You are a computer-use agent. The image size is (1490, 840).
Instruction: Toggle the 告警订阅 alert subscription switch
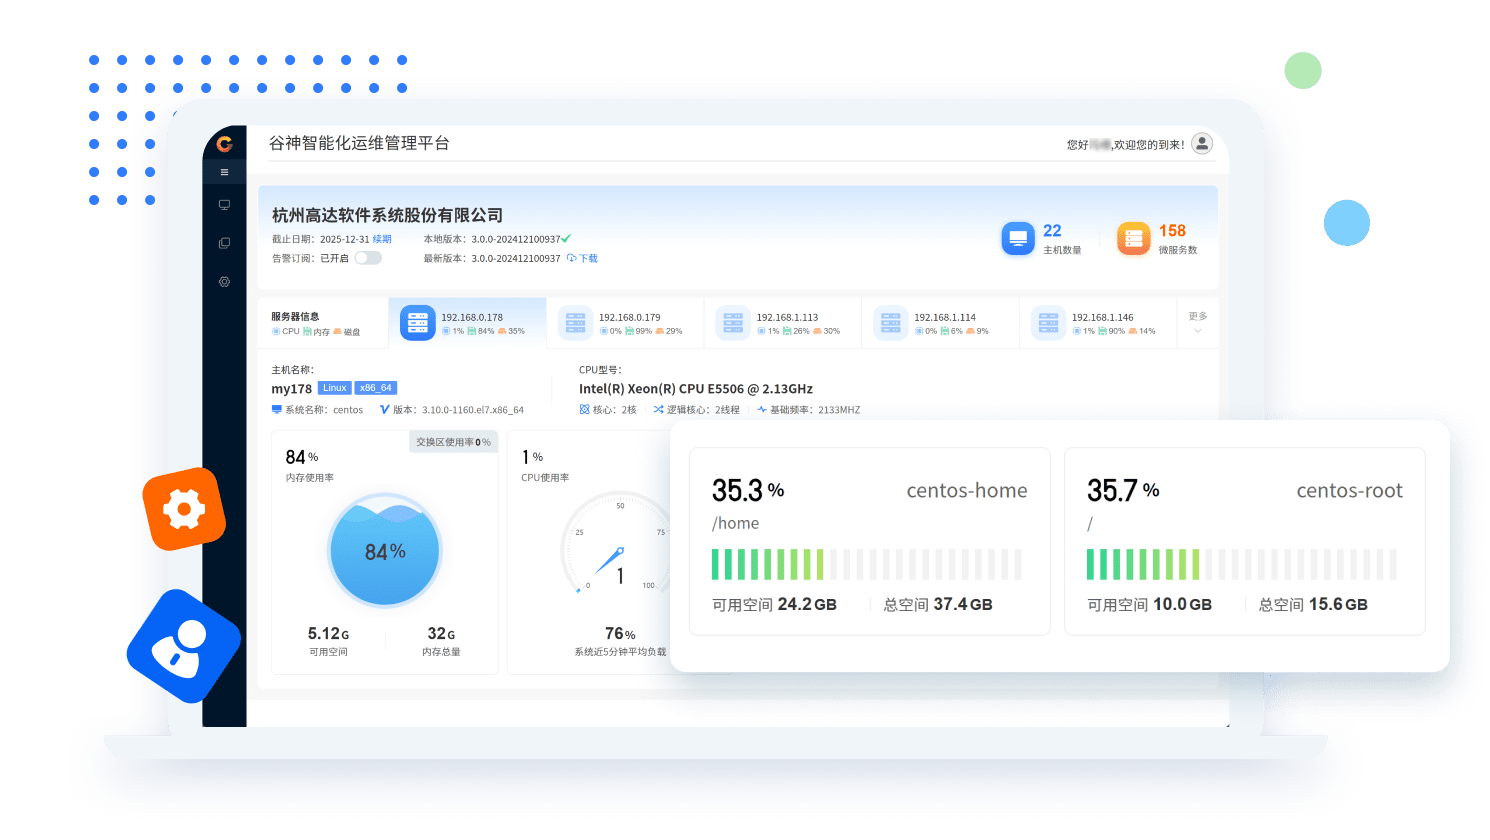(x=368, y=258)
